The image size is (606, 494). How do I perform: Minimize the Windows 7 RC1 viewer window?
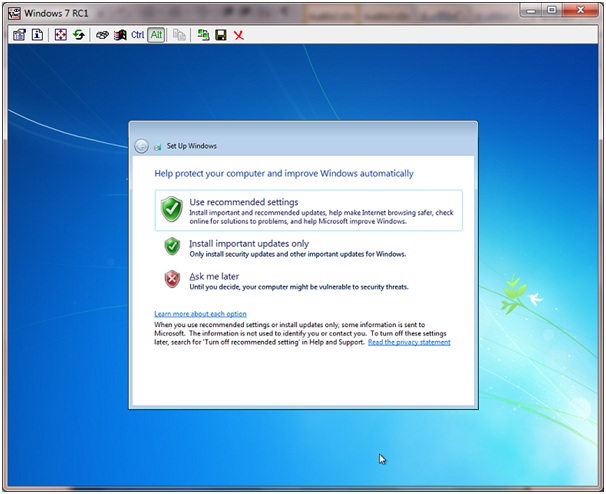[532, 10]
